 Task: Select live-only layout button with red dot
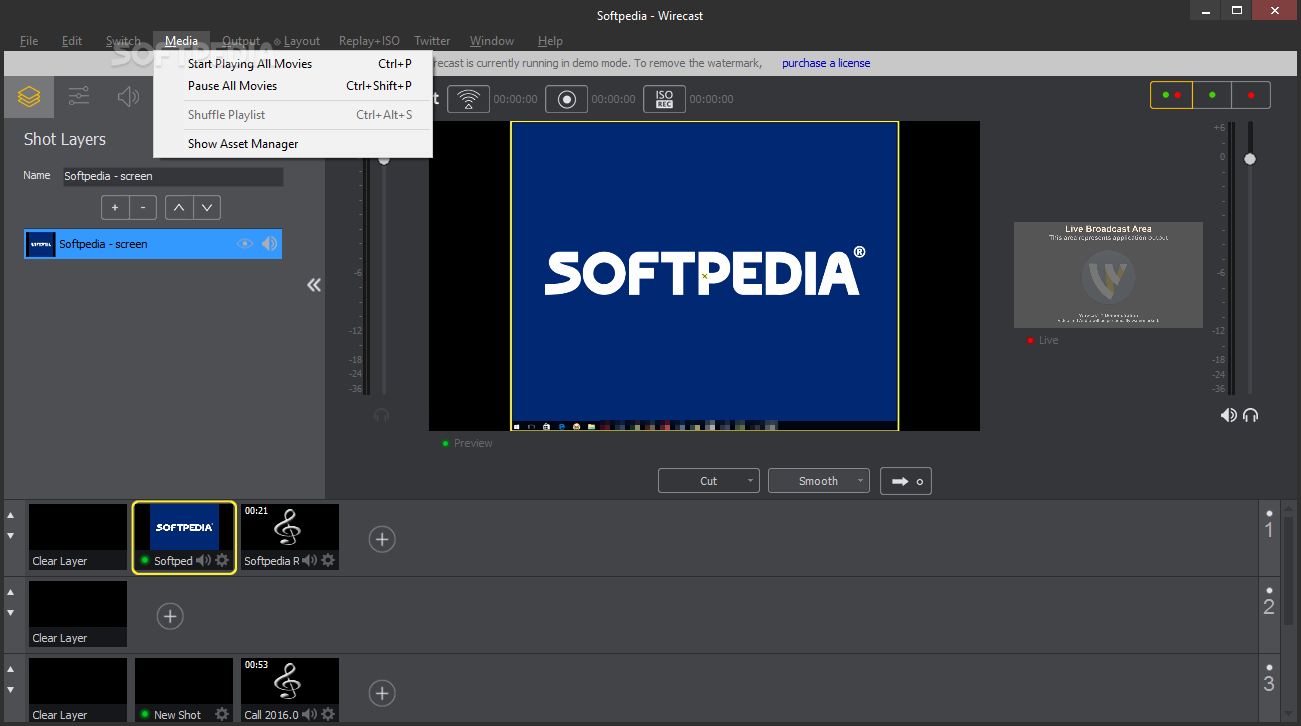(1251, 95)
